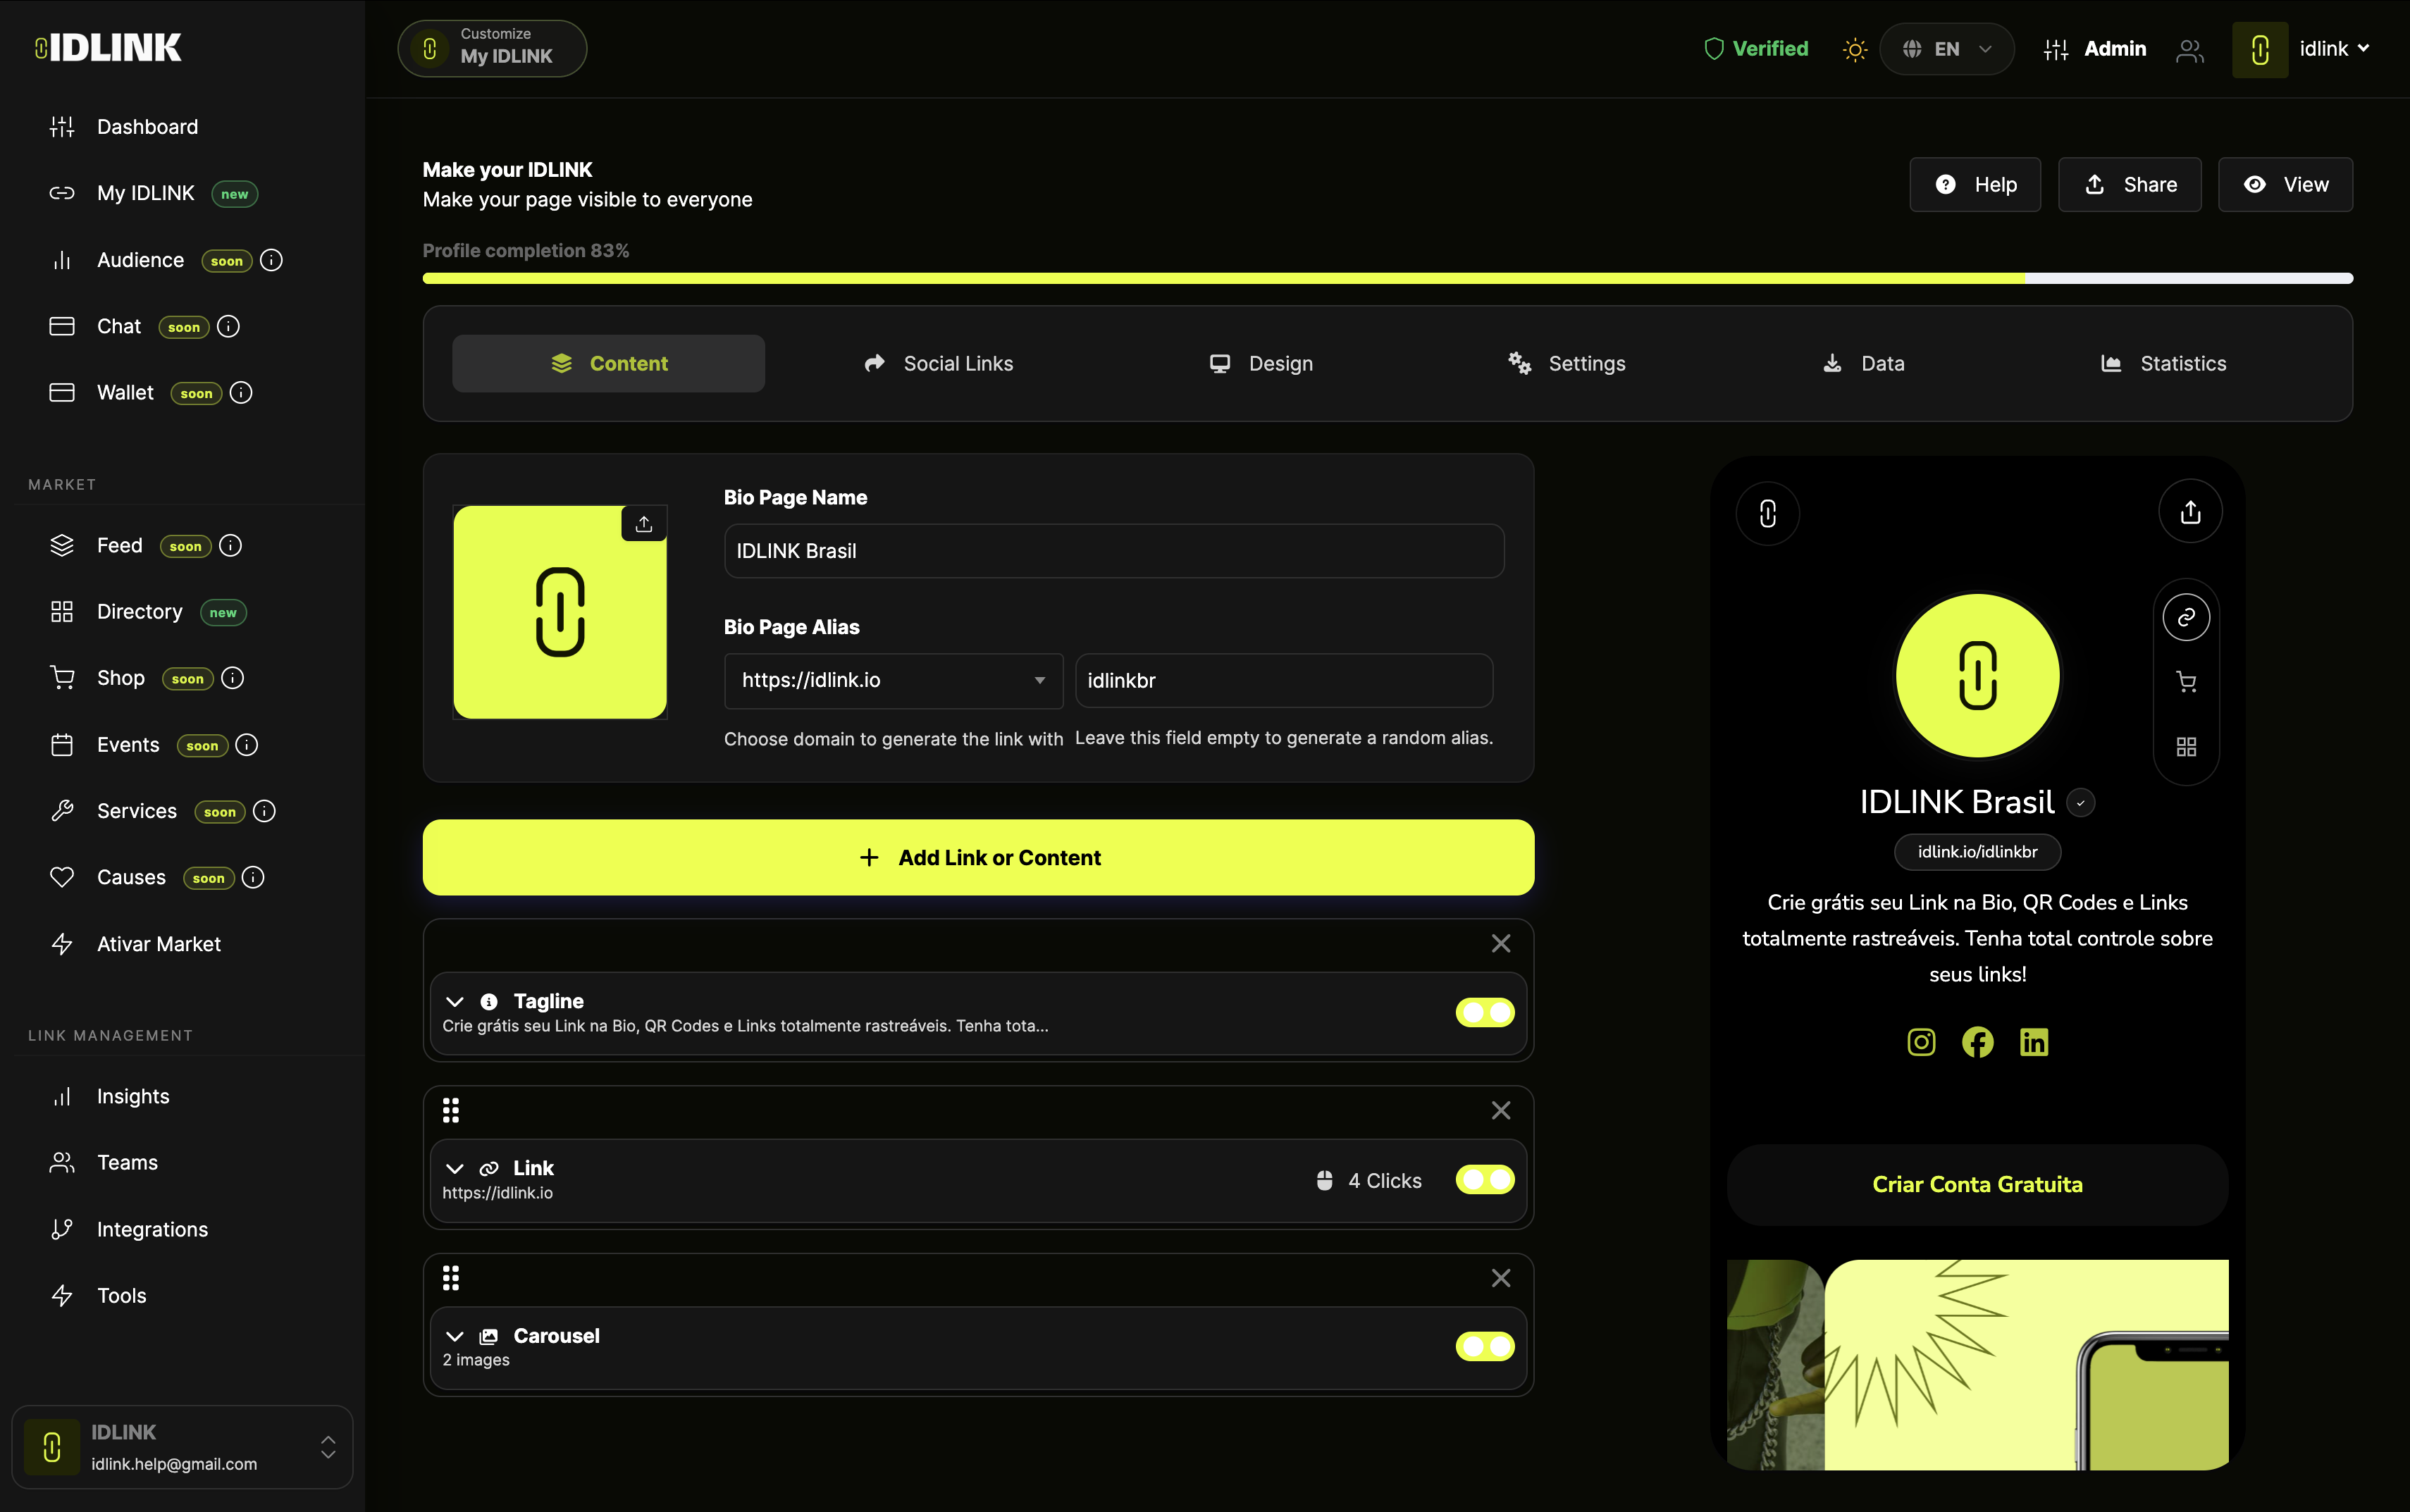Click the light mode sun icon

point(1854,49)
